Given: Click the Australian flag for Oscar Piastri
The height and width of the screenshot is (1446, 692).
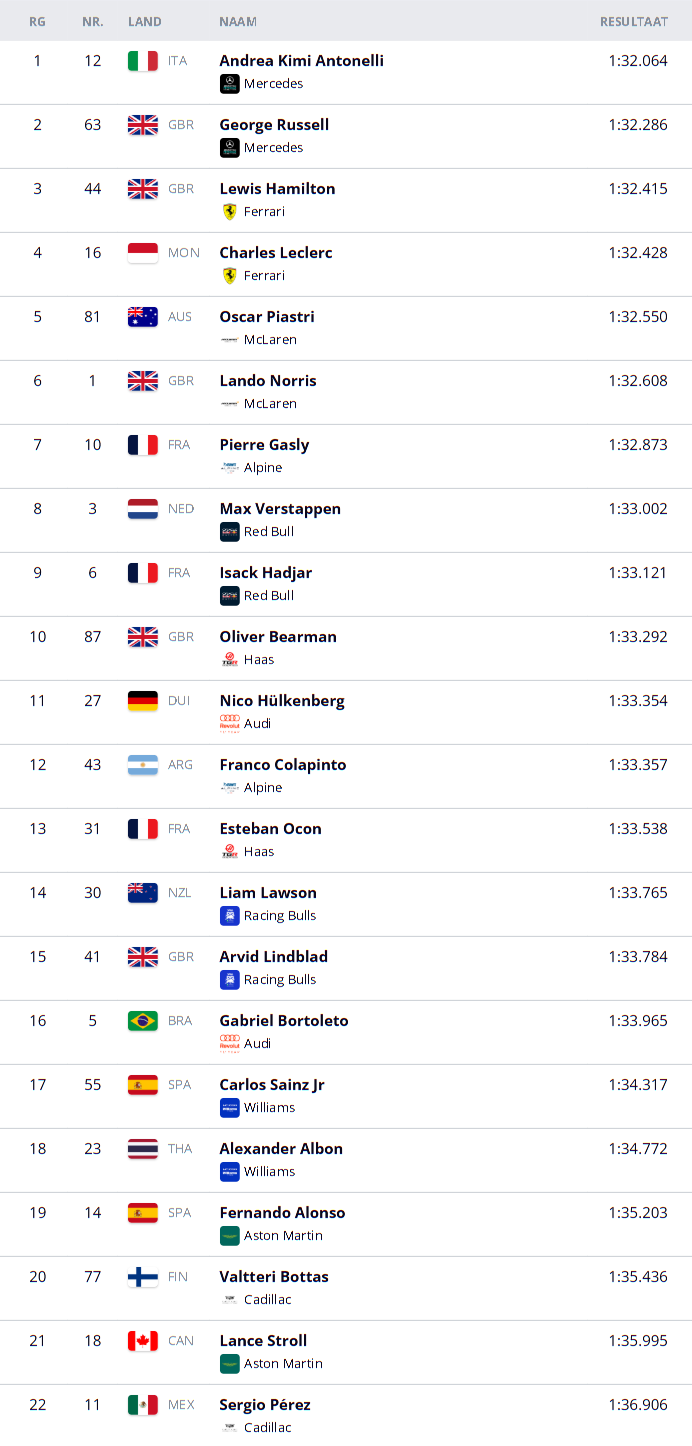Looking at the screenshot, I should click(143, 317).
